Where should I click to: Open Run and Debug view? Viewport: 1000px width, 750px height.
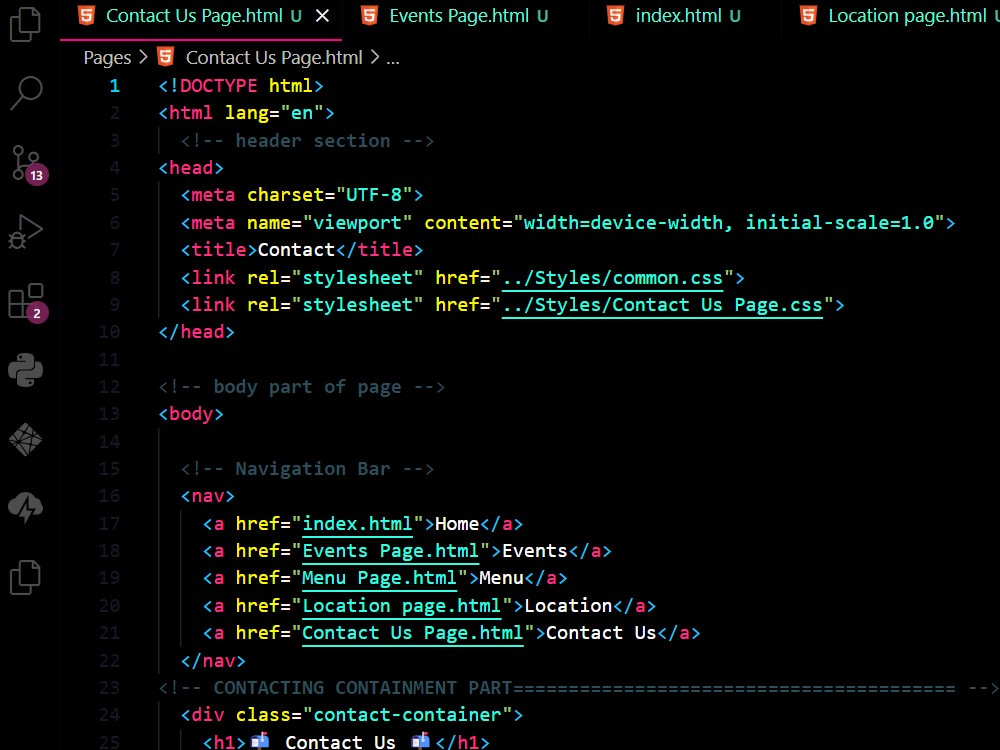(x=26, y=232)
